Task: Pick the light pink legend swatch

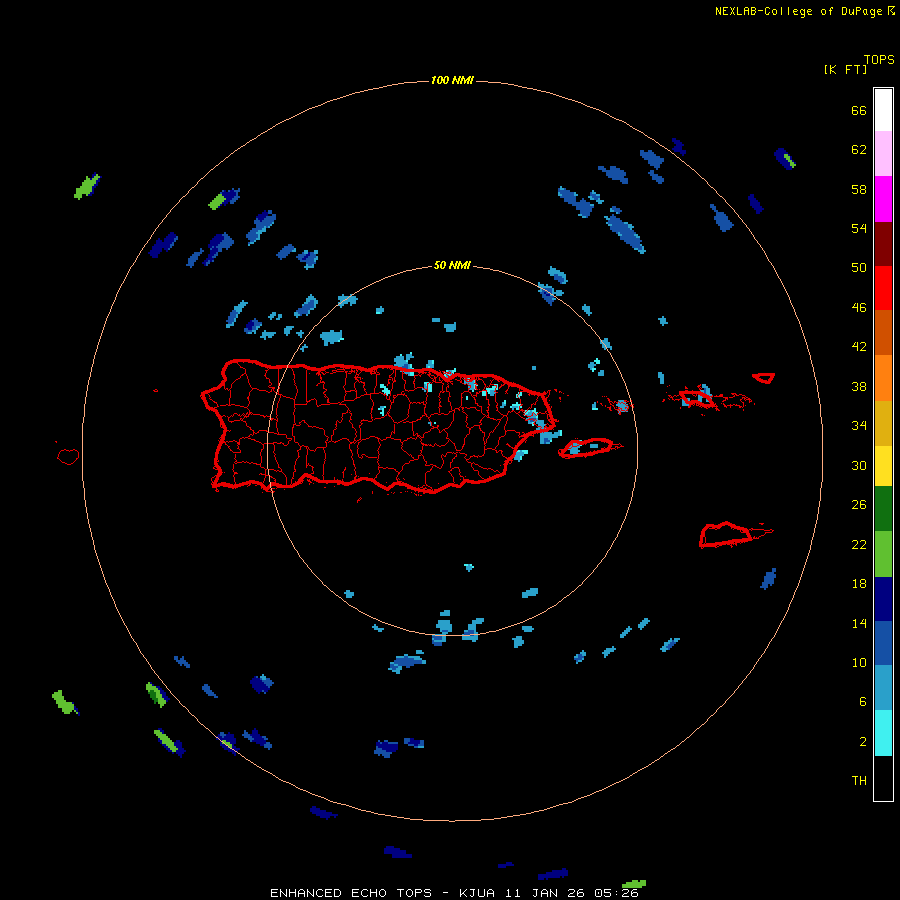Action: tap(883, 153)
